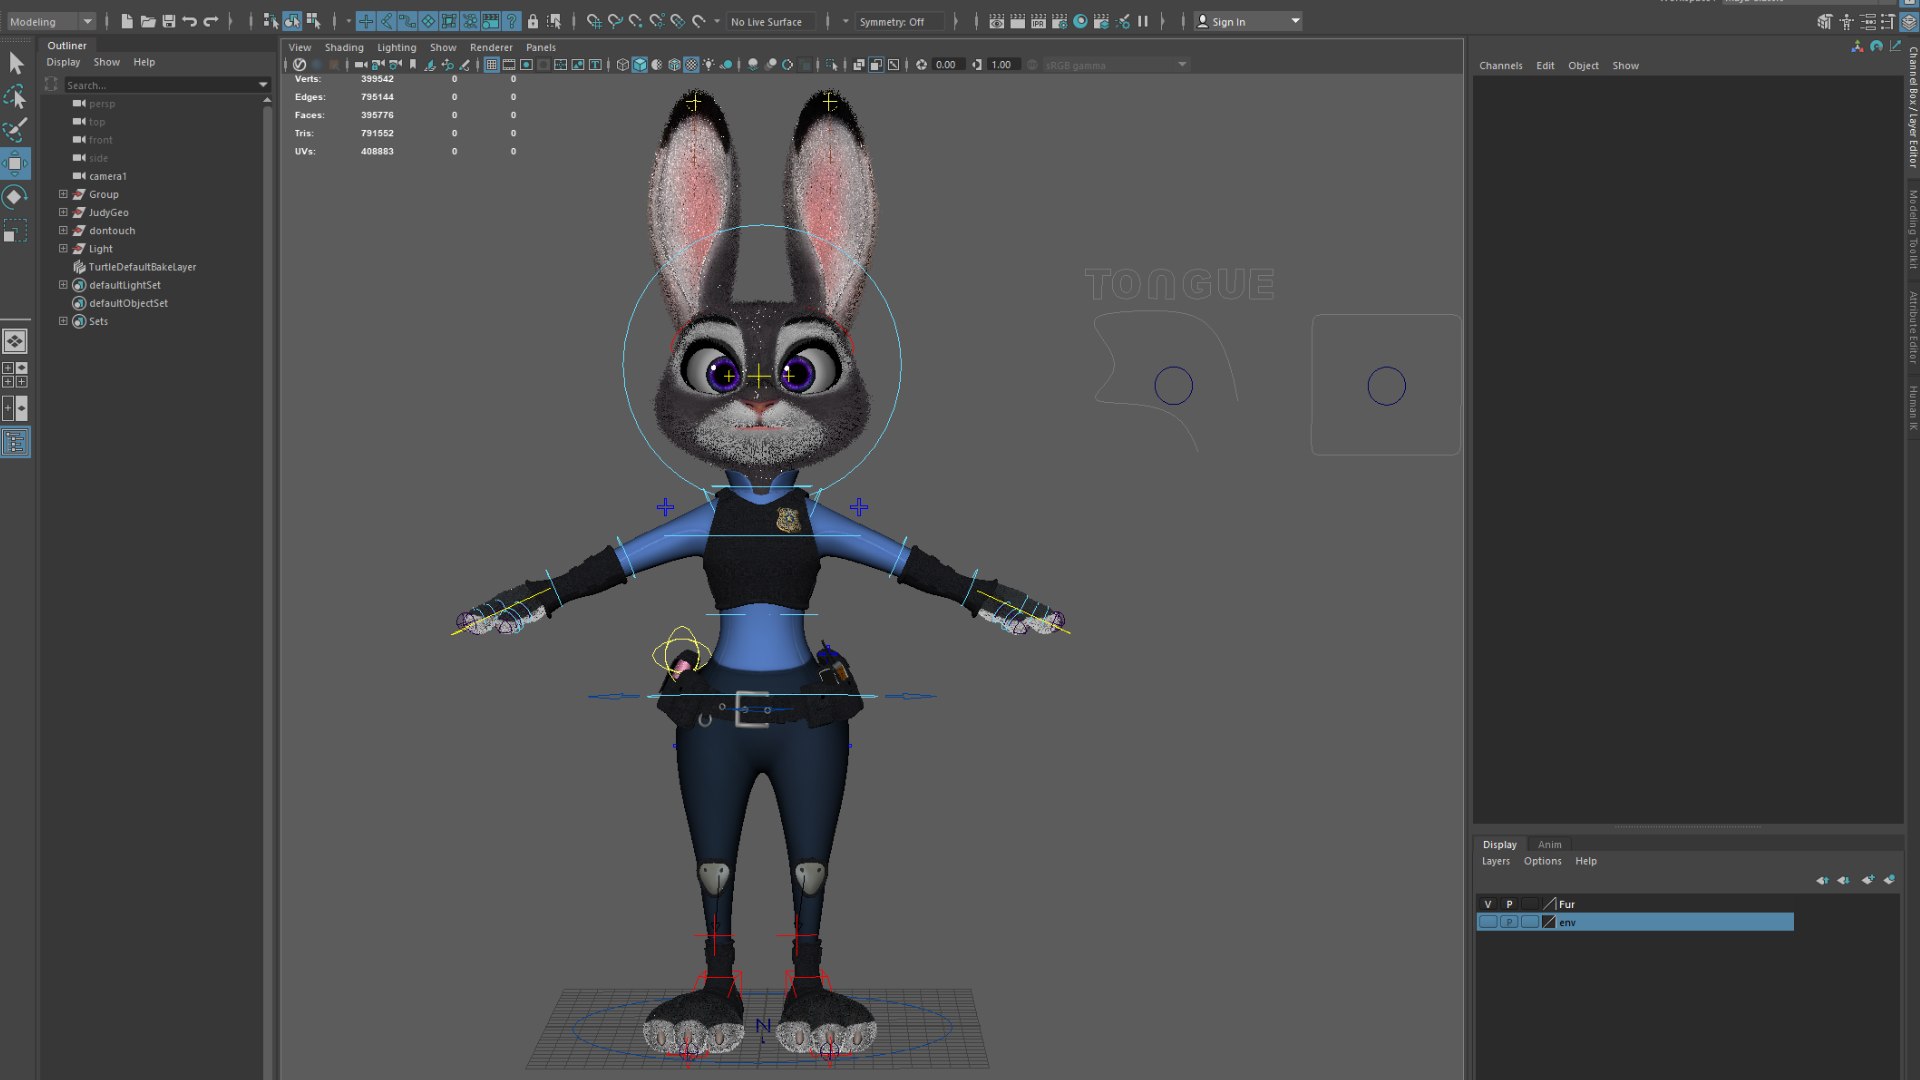Open the viewport Lighting menu

[x=396, y=47]
